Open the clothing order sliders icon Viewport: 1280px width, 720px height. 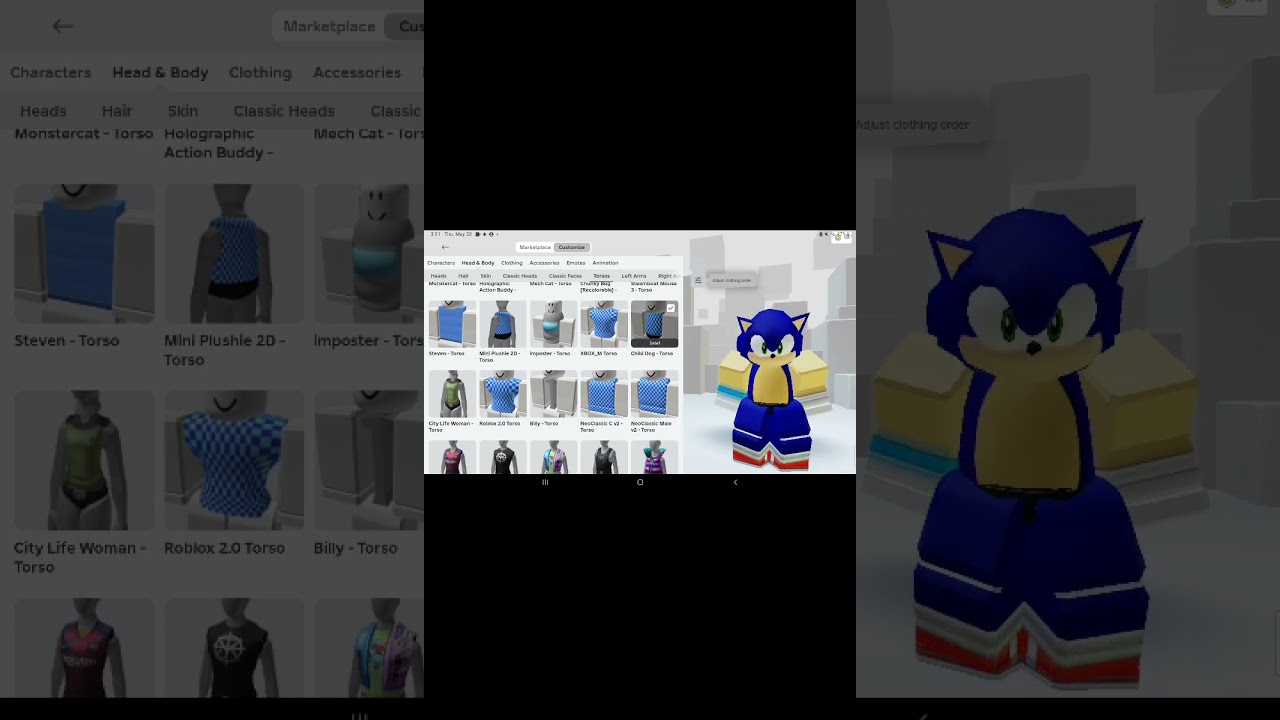(x=698, y=280)
